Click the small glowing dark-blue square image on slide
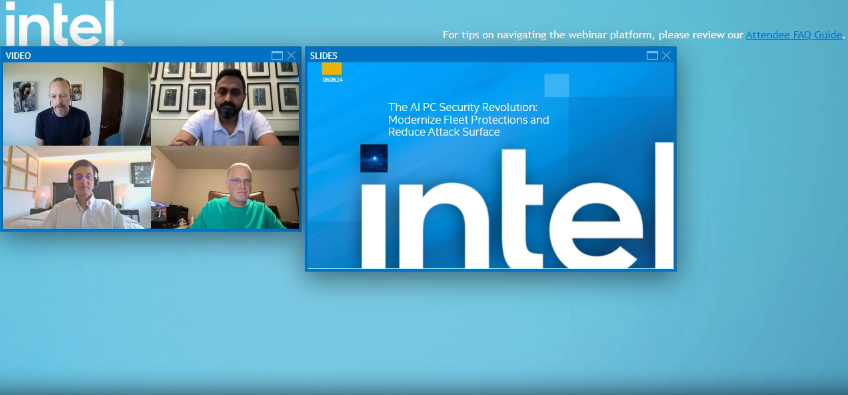Image resolution: width=848 pixels, height=395 pixels. pyautogui.click(x=374, y=158)
